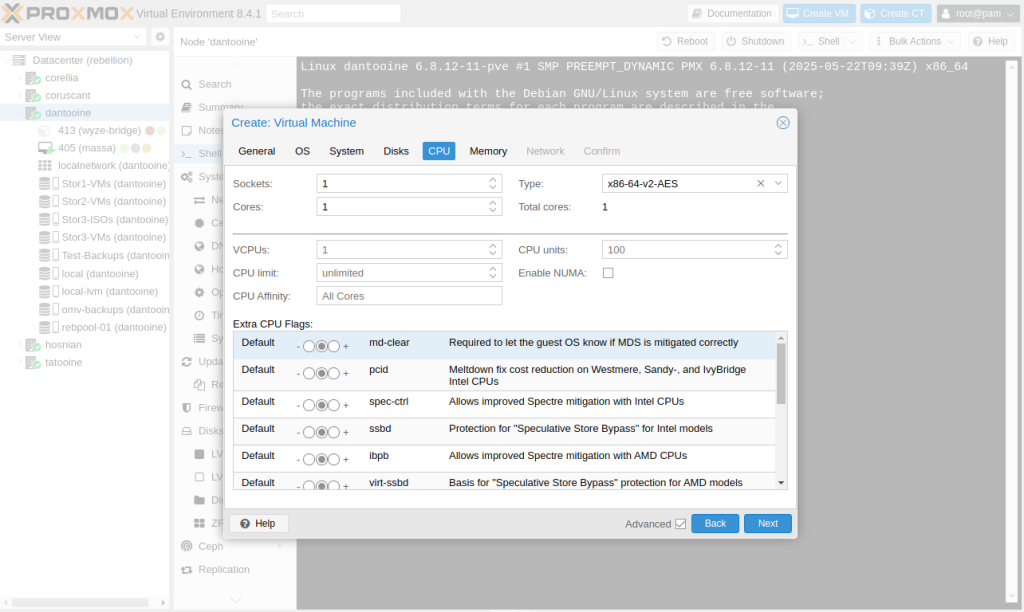Expand the corellia tree node

[x=20, y=78]
